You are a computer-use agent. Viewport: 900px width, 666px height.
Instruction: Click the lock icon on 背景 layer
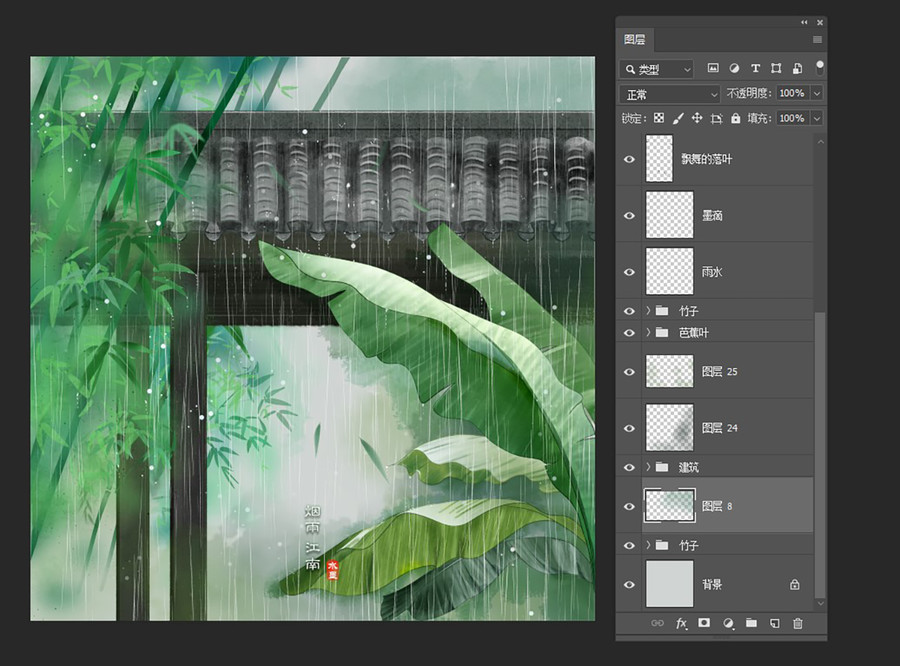(x=795, y=584)
